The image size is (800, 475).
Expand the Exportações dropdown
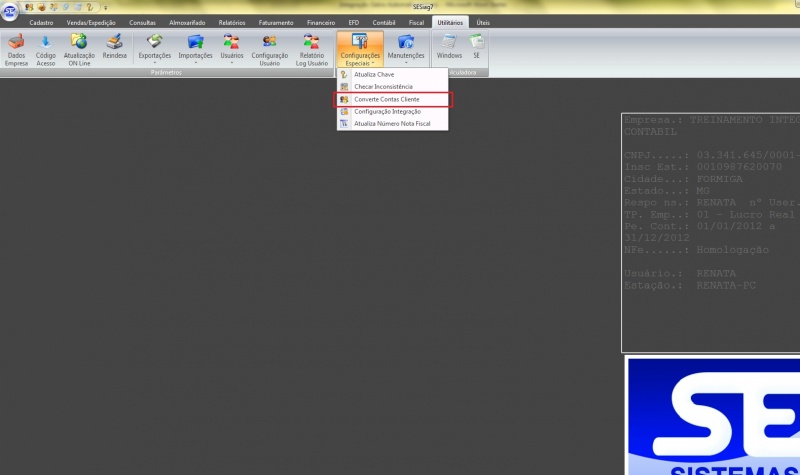click(154, 48)
